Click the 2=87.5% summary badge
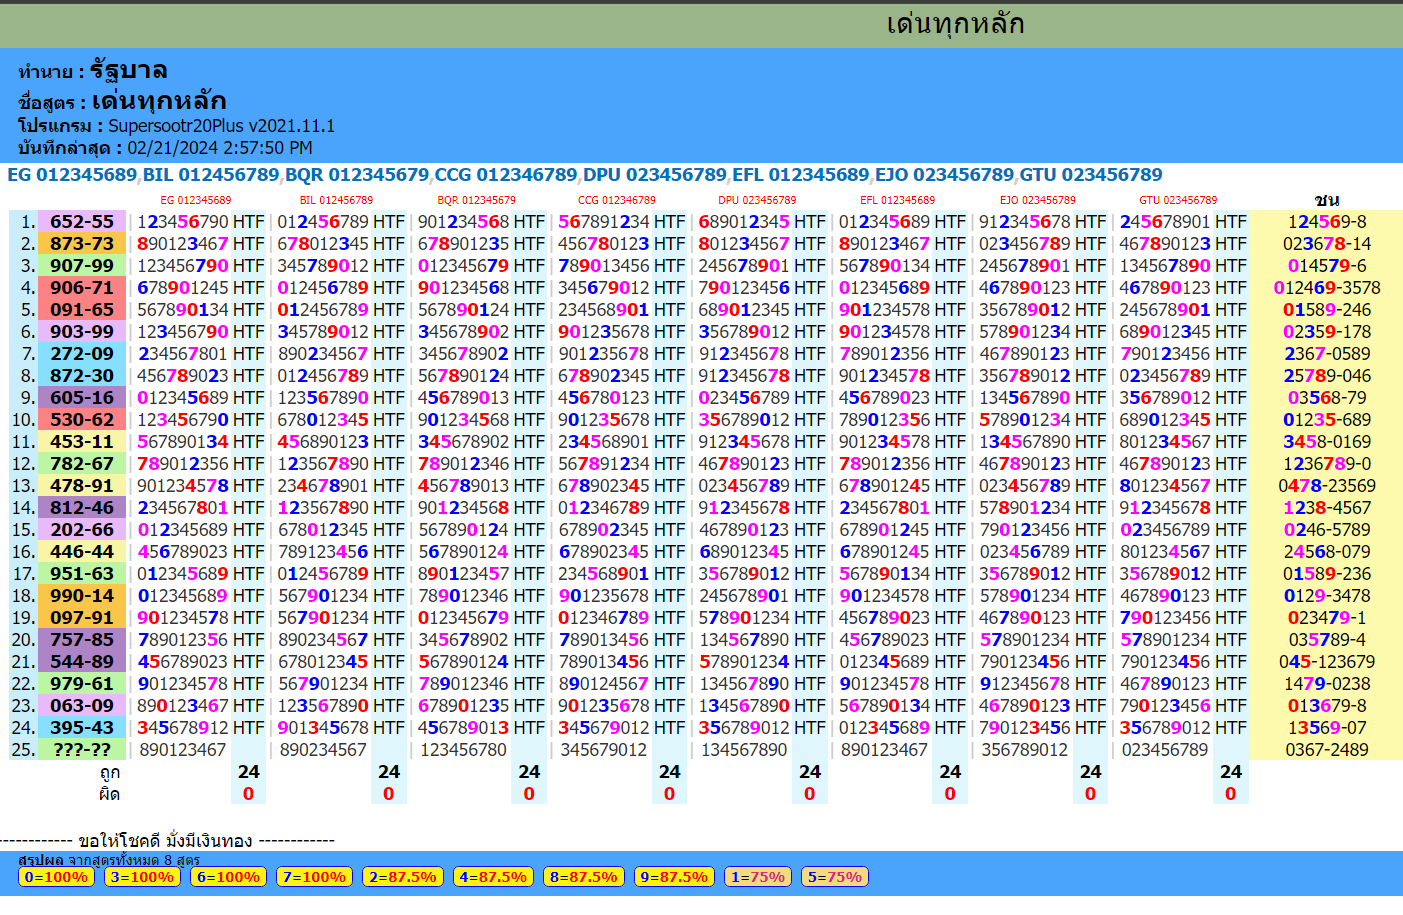The width and height of the screenshot is (1403, 915). 402,877
